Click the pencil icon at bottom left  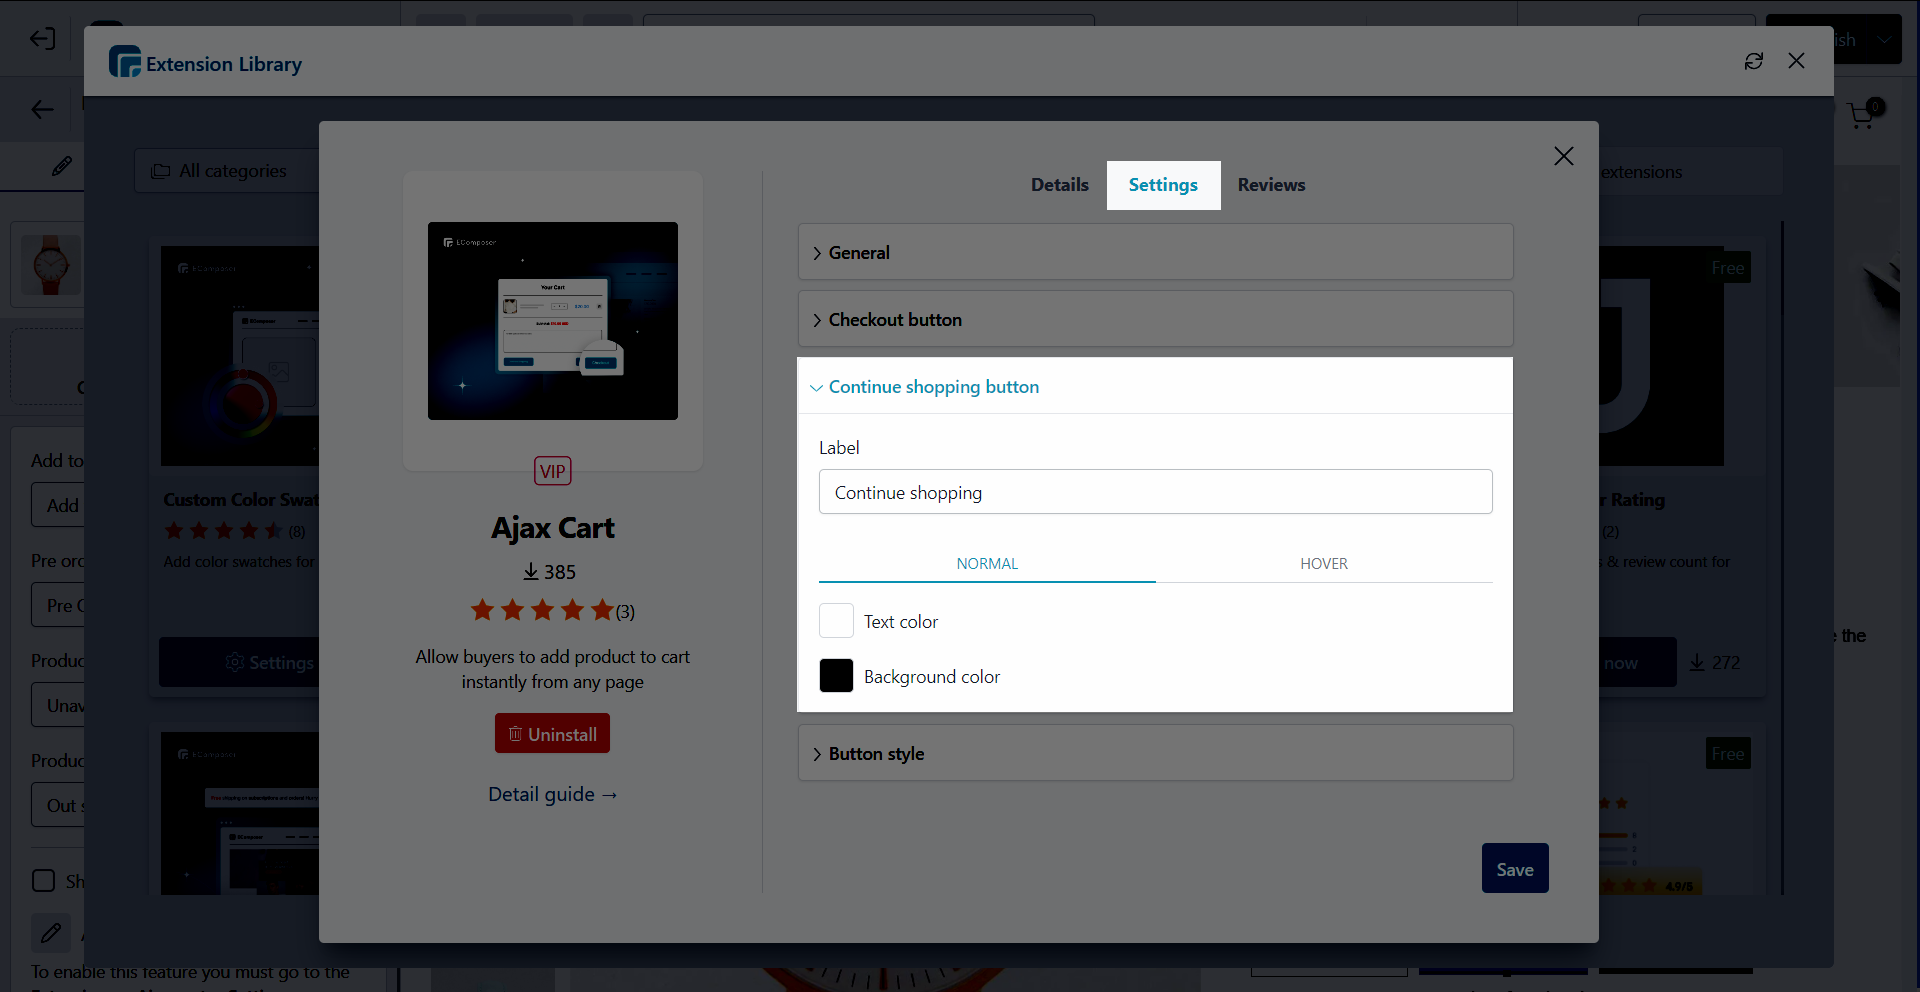click(51, 933)
